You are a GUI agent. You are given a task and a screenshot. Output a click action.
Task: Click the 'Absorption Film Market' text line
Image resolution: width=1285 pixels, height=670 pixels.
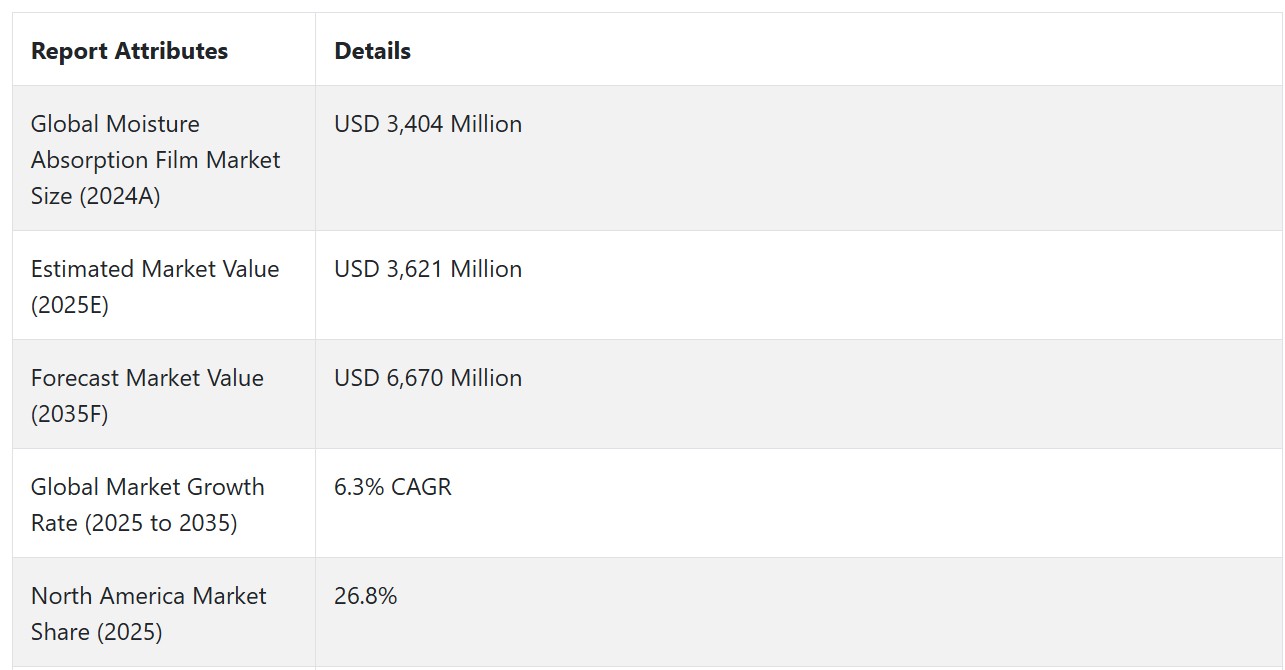click(156, 160)
